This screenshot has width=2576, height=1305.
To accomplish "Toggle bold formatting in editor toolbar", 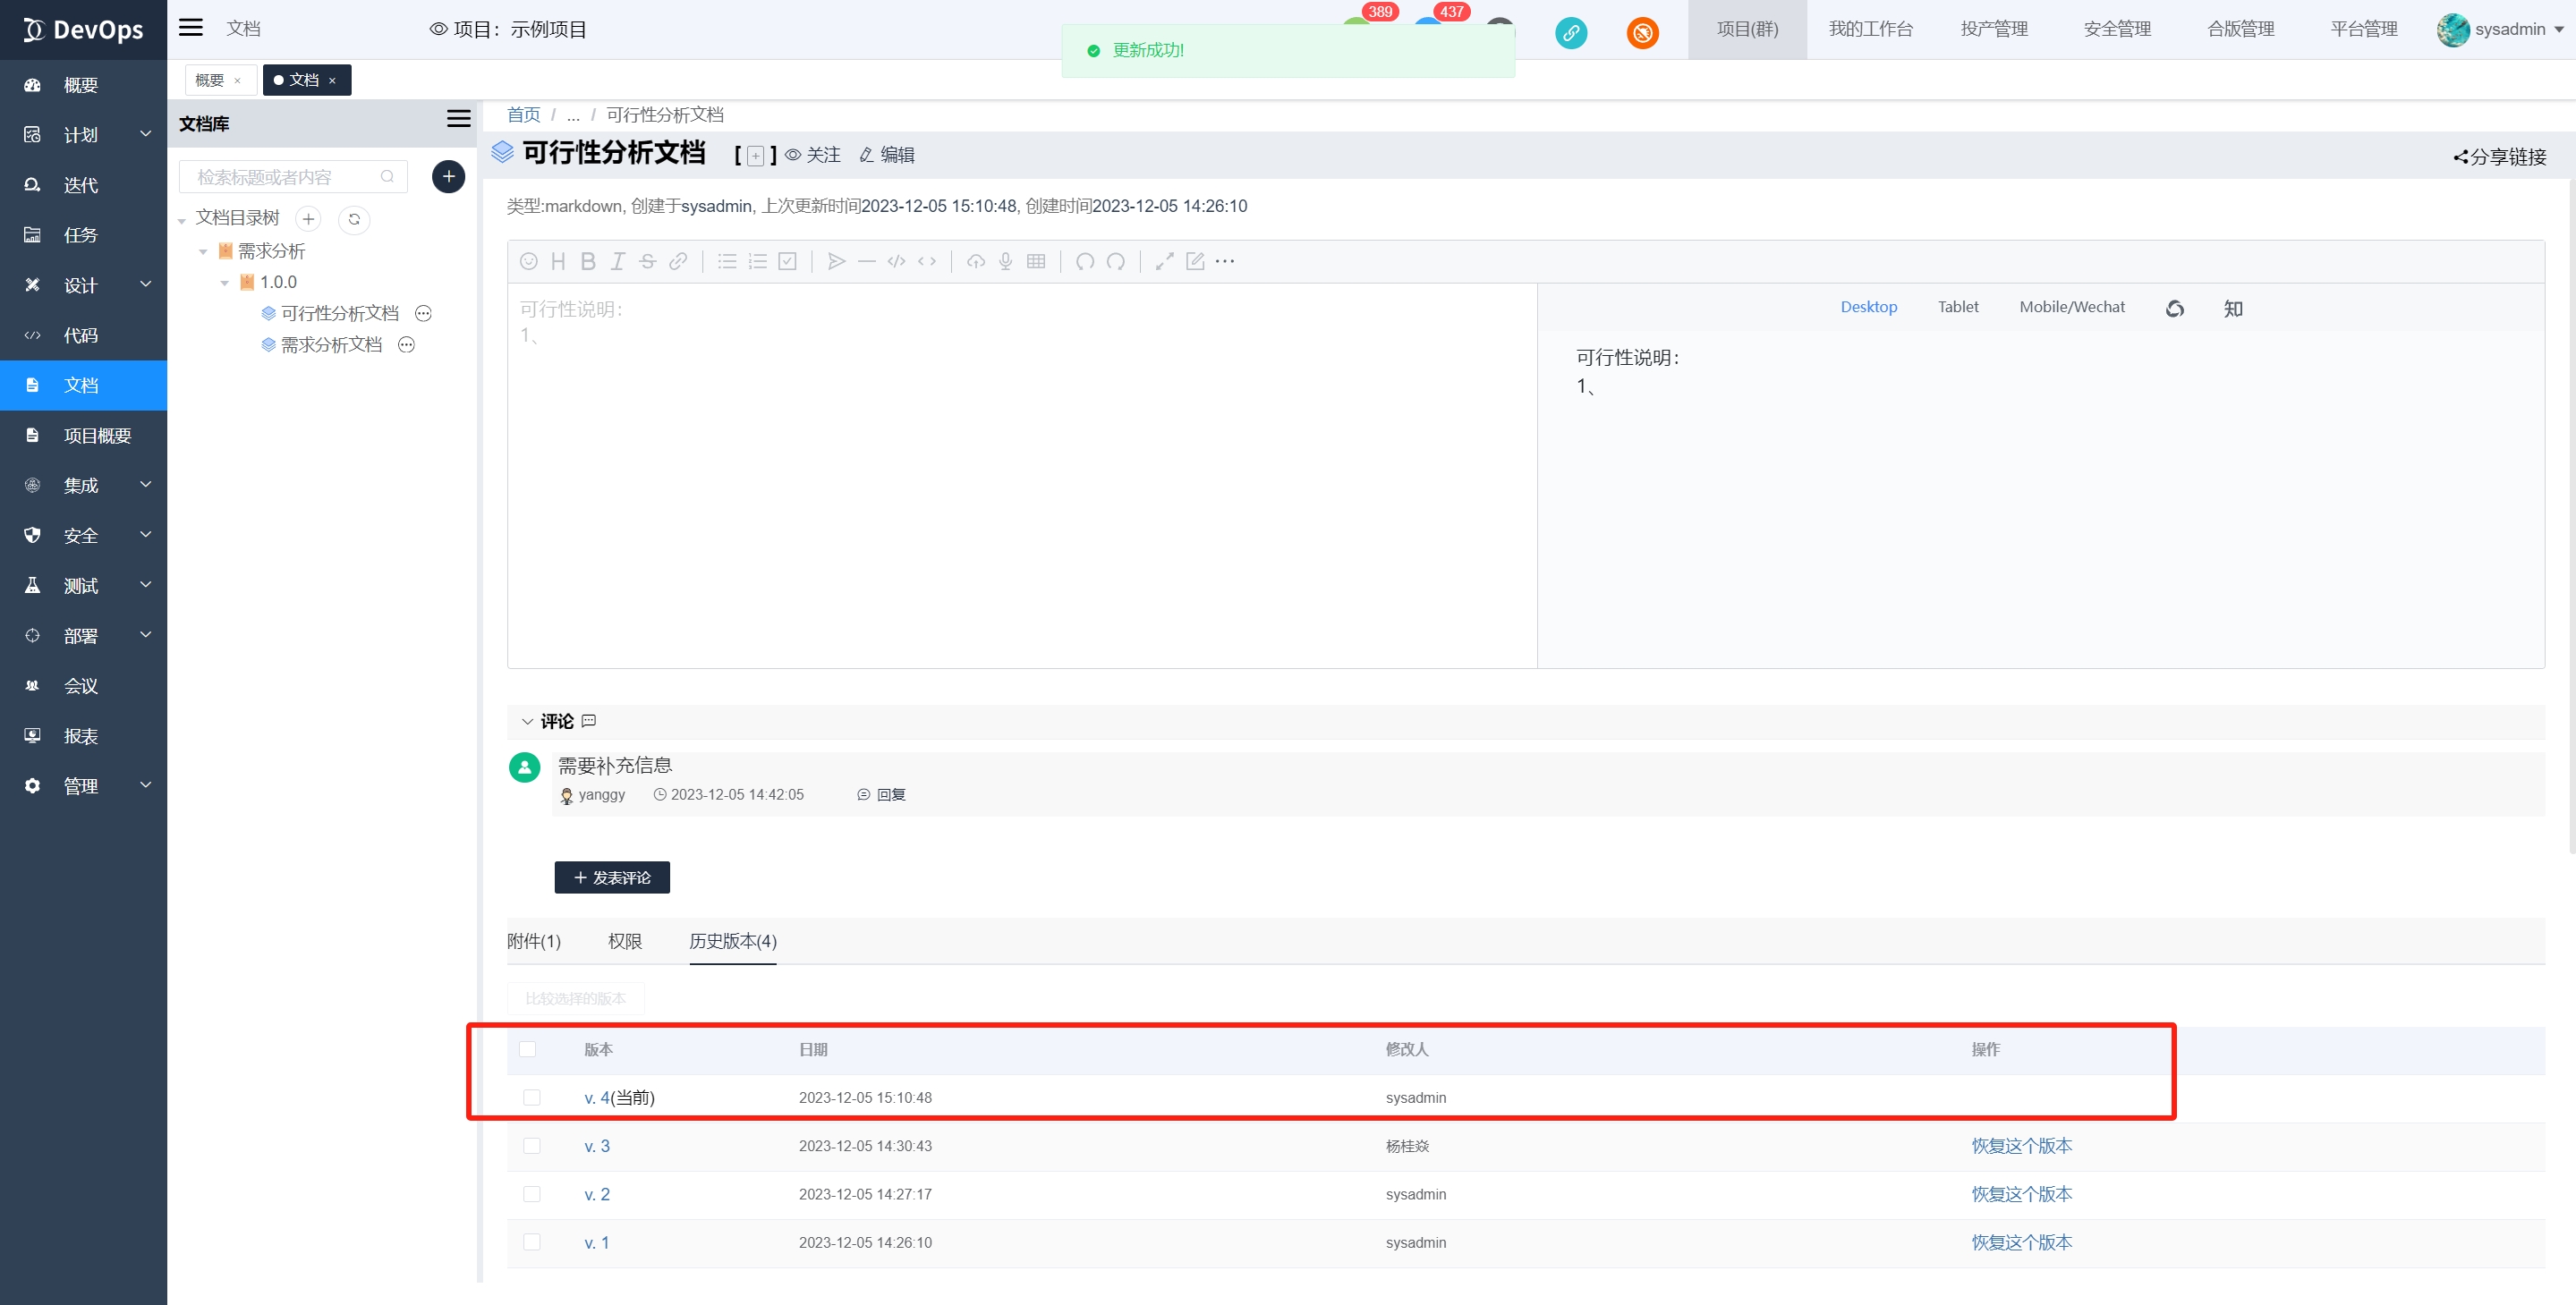I will pyautogui.click(x=588, y=261).
